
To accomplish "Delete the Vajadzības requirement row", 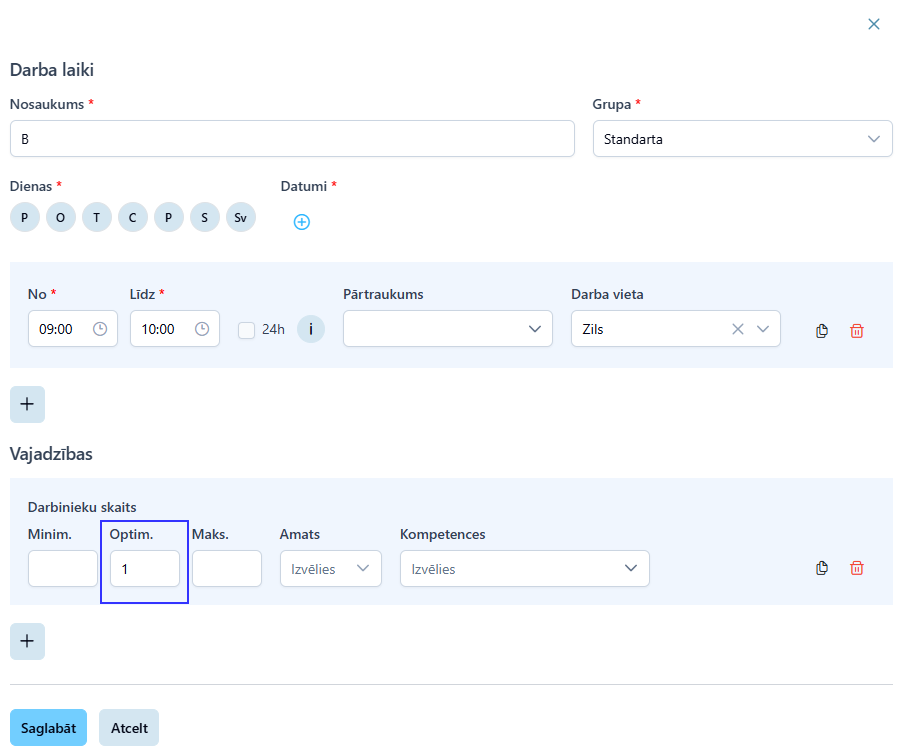I will (x=857, y=568).
